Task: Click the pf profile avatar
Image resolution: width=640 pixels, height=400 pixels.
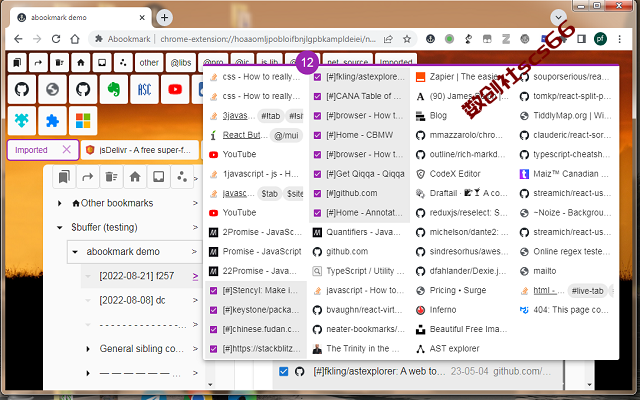Action: (600, 39)
